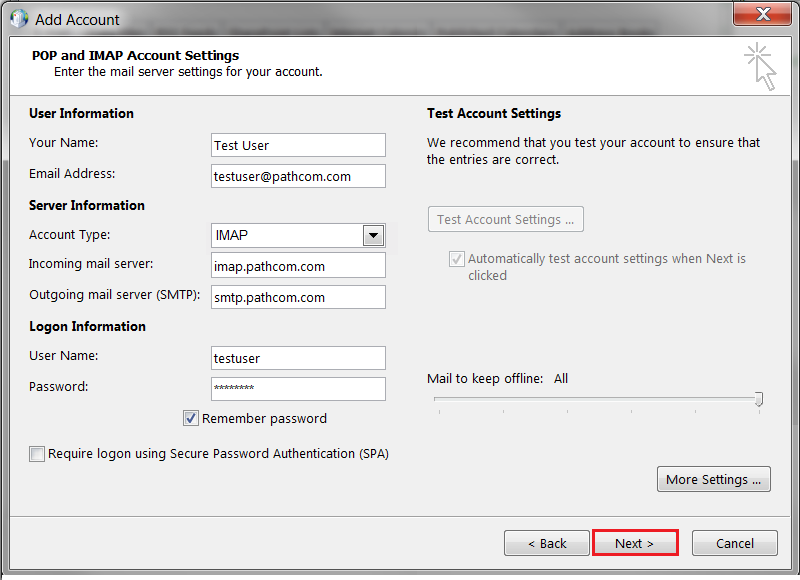Close the Add Account dialog
The image size is (800, 580).
click(763, 15)
